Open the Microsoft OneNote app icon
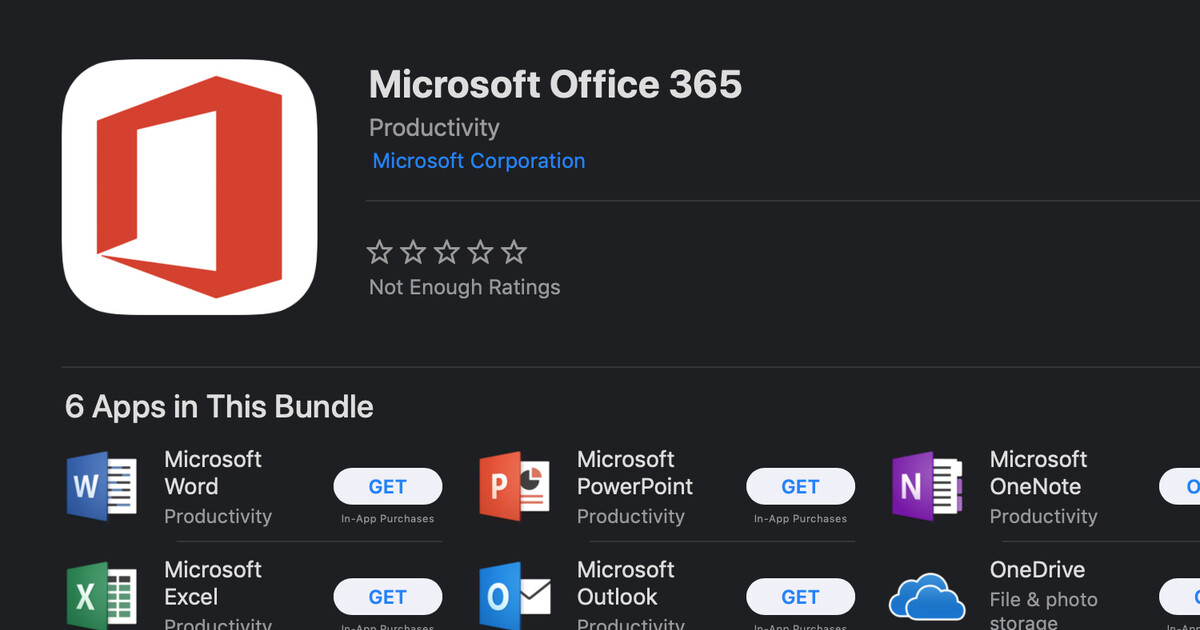 click(x=927, y=487)
